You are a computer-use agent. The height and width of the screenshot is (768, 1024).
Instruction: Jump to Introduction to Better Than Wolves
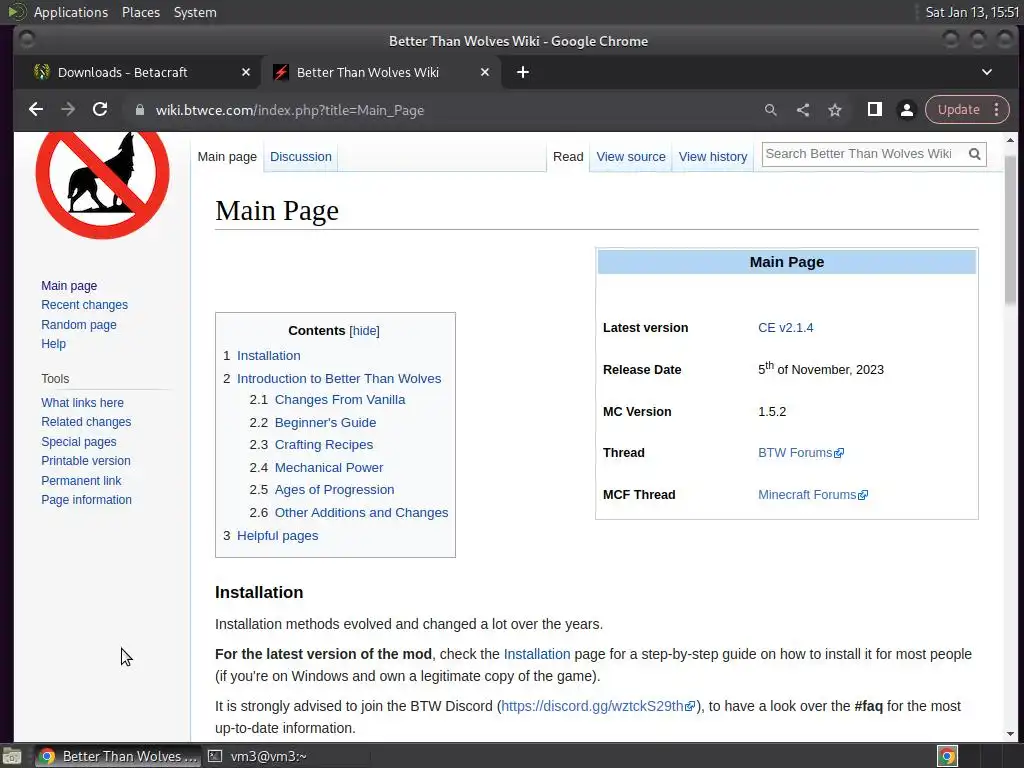[x=339, y=379]
